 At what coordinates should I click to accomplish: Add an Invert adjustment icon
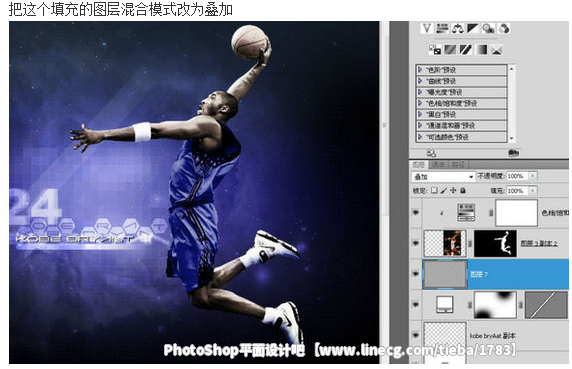[434, 50]
